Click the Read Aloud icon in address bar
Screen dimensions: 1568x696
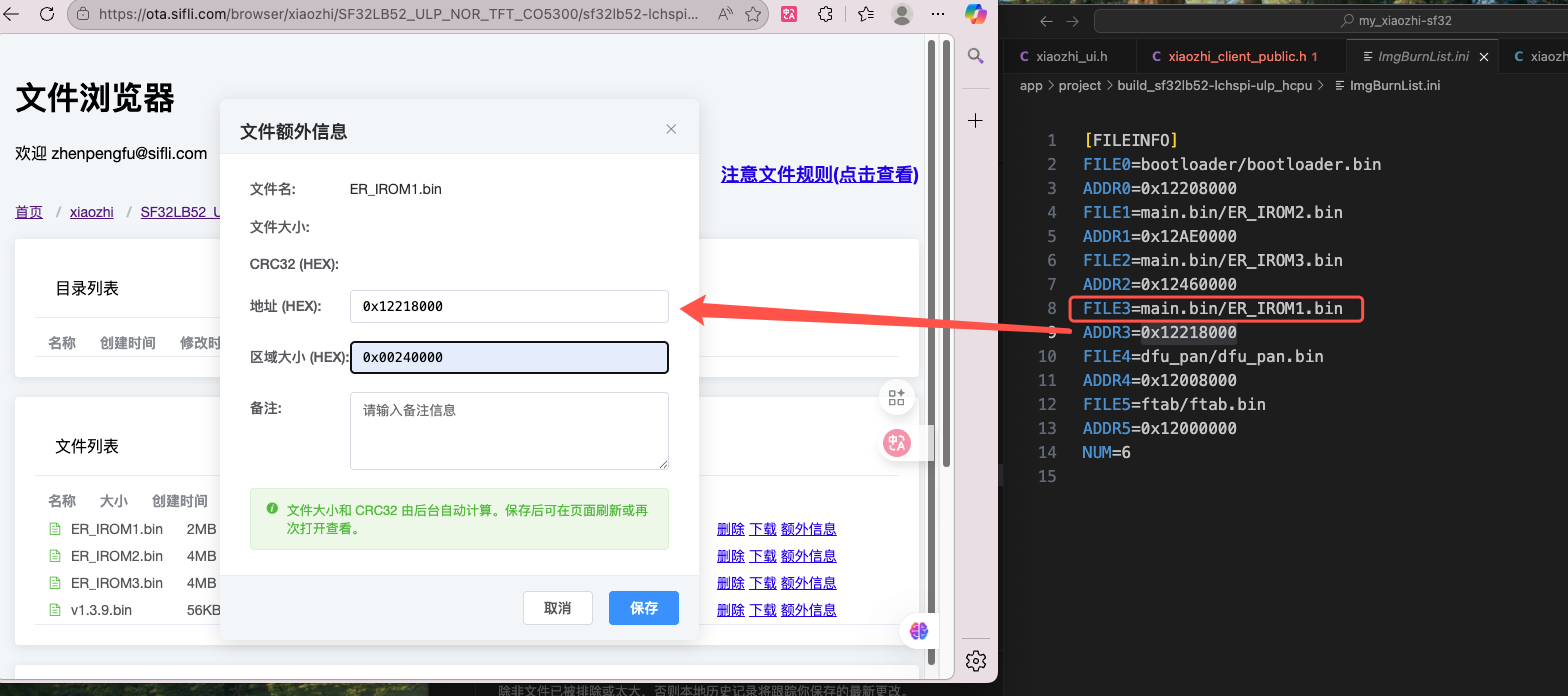click(x=725, y=15)
